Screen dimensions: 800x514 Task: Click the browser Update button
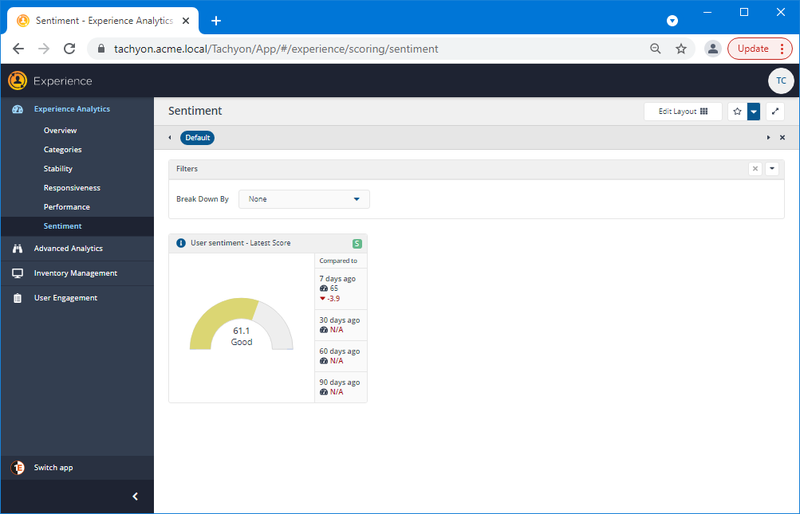[760, 48]
